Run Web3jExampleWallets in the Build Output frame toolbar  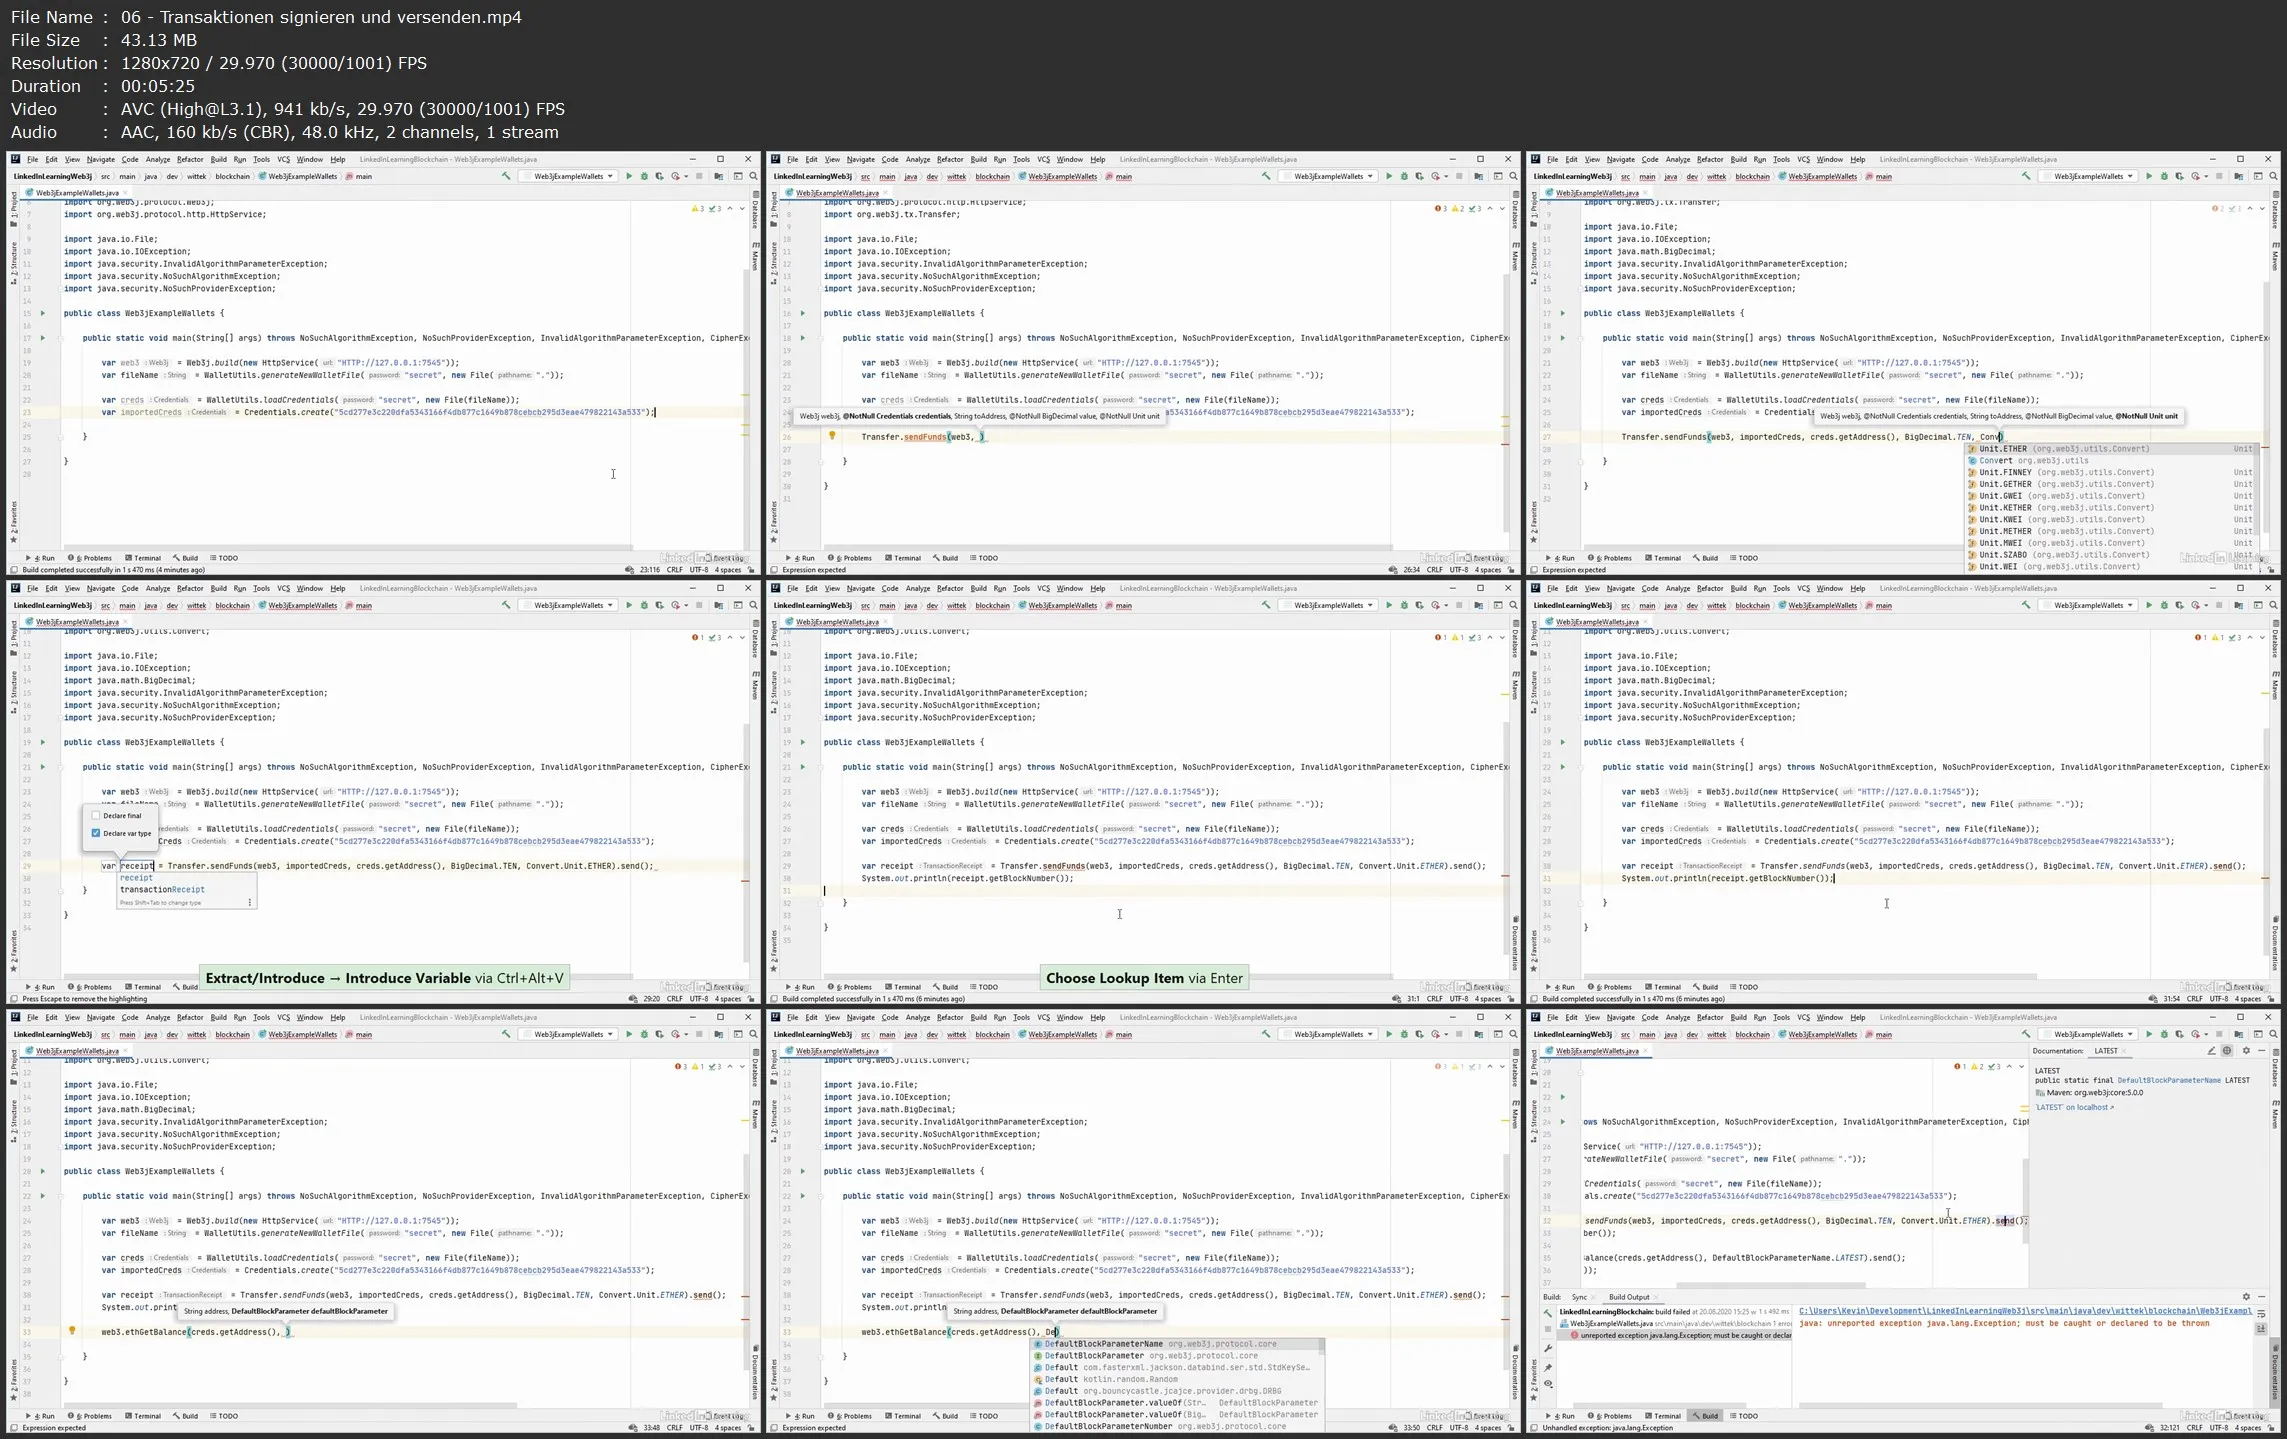pos(2149,1034)
